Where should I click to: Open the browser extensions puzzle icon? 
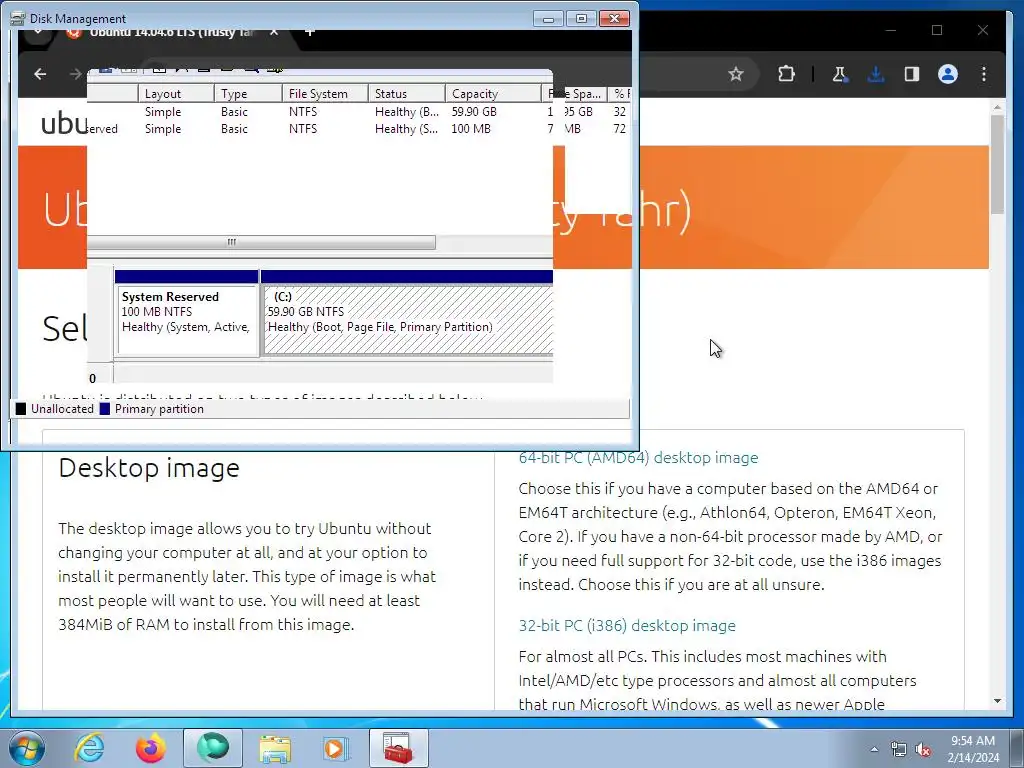786,74
